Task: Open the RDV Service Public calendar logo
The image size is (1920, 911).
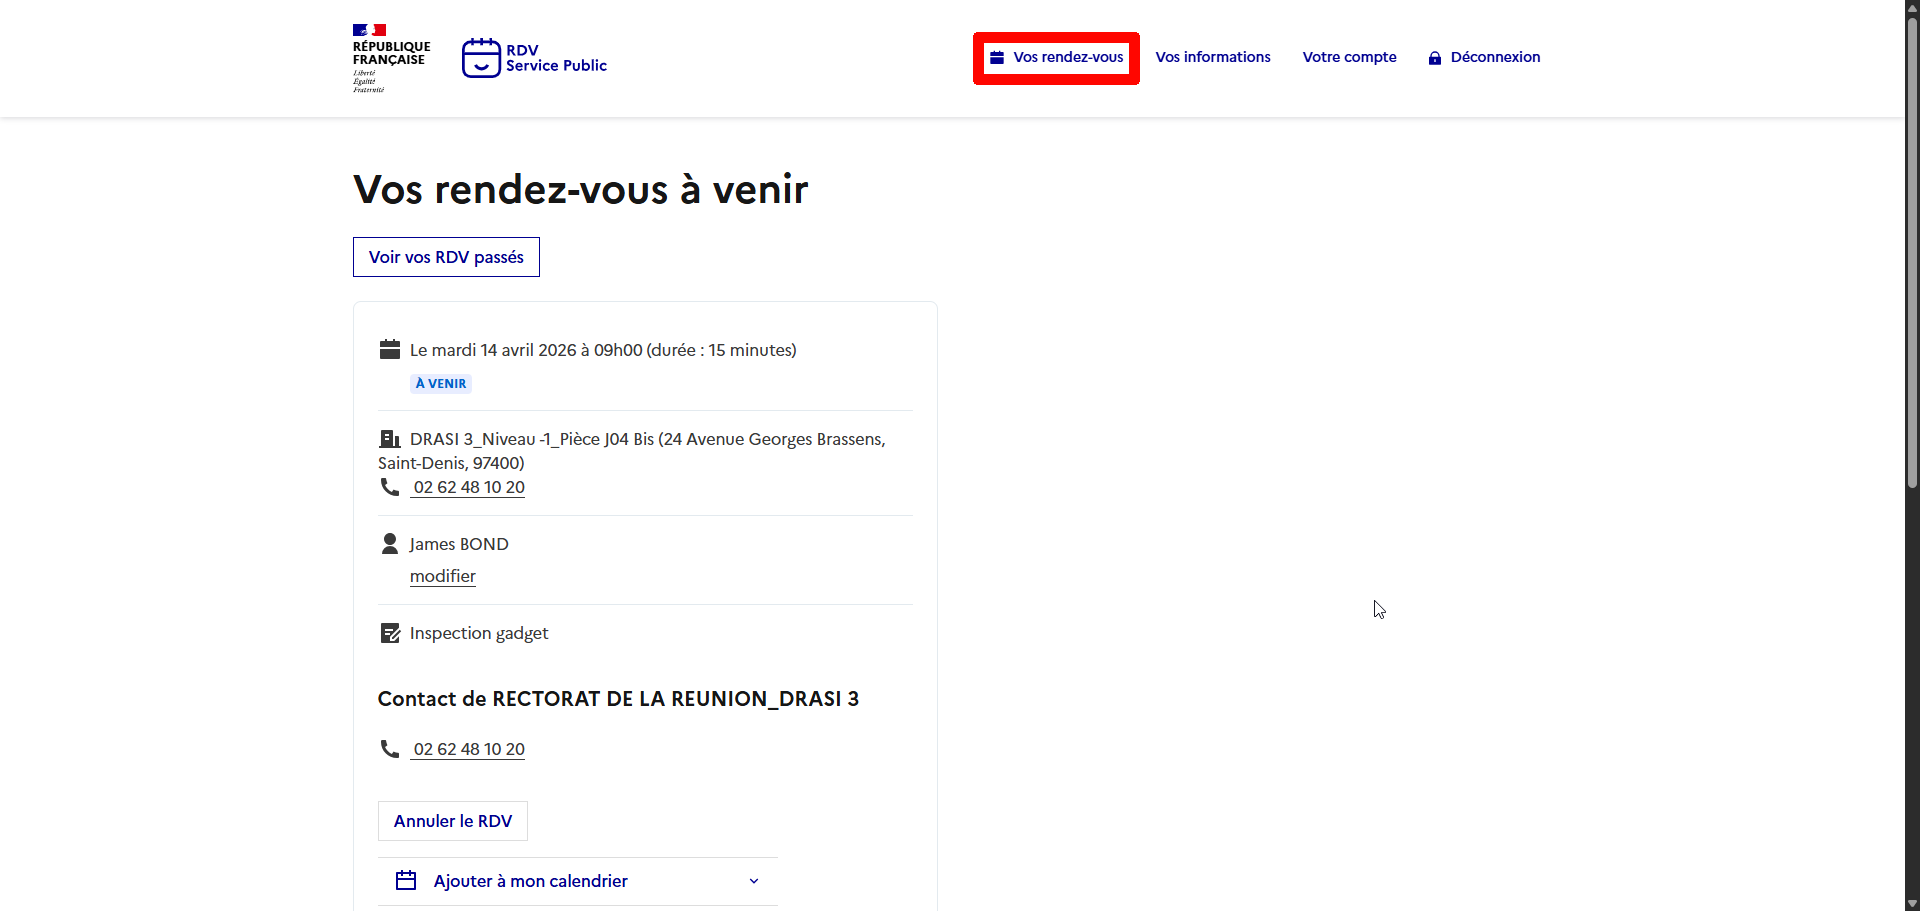Action: click(x=481, y=58)
